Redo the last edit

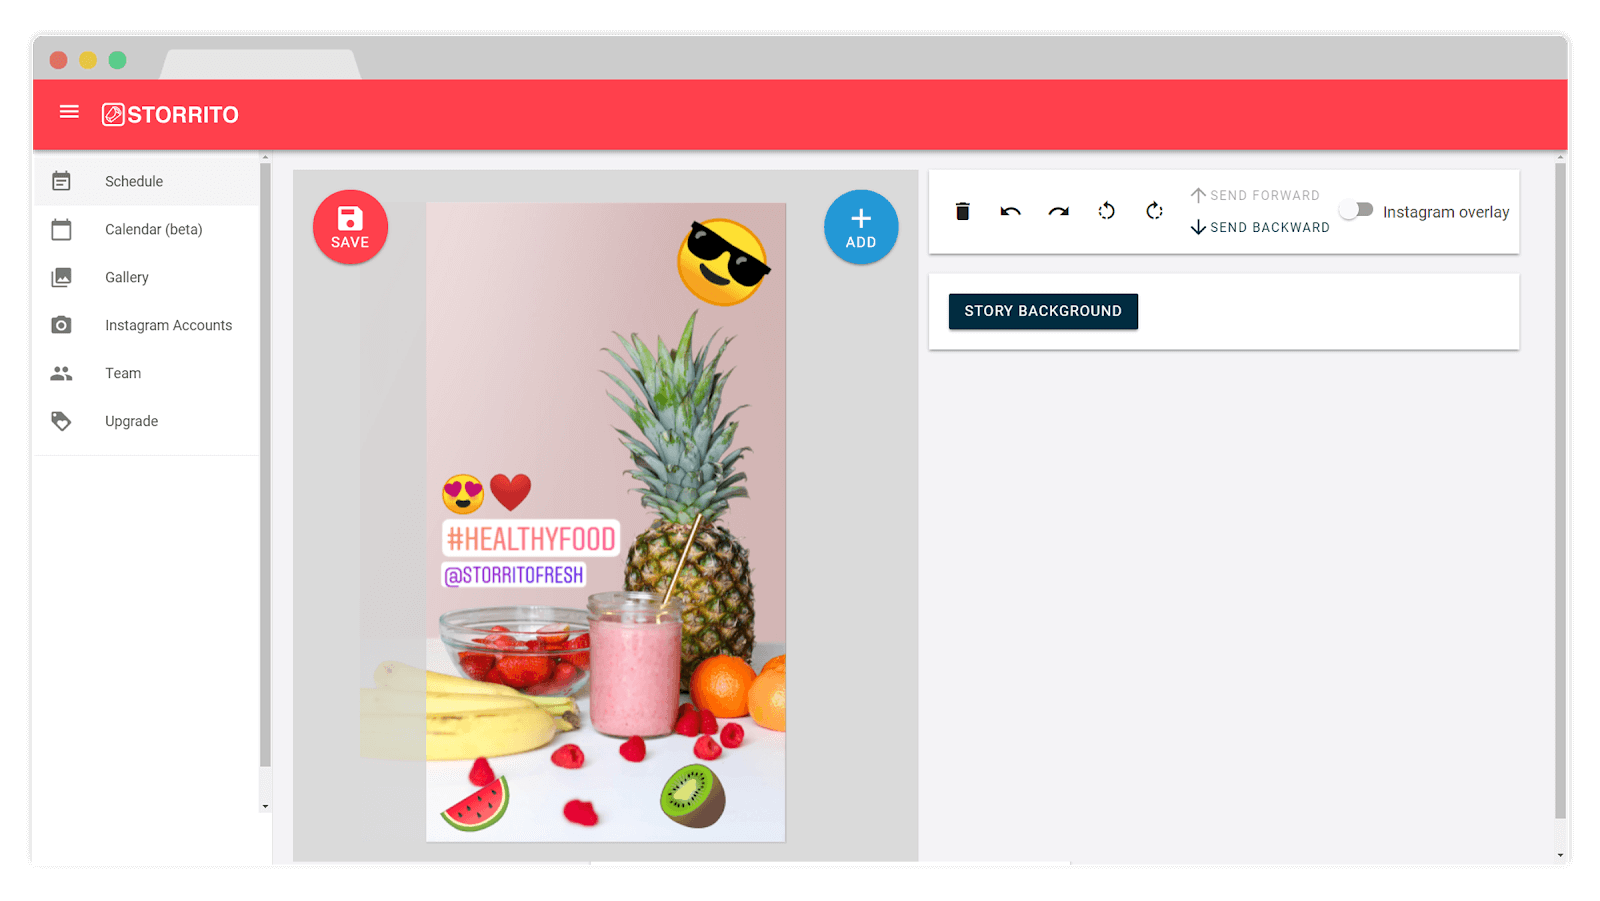click(1058, 211)
